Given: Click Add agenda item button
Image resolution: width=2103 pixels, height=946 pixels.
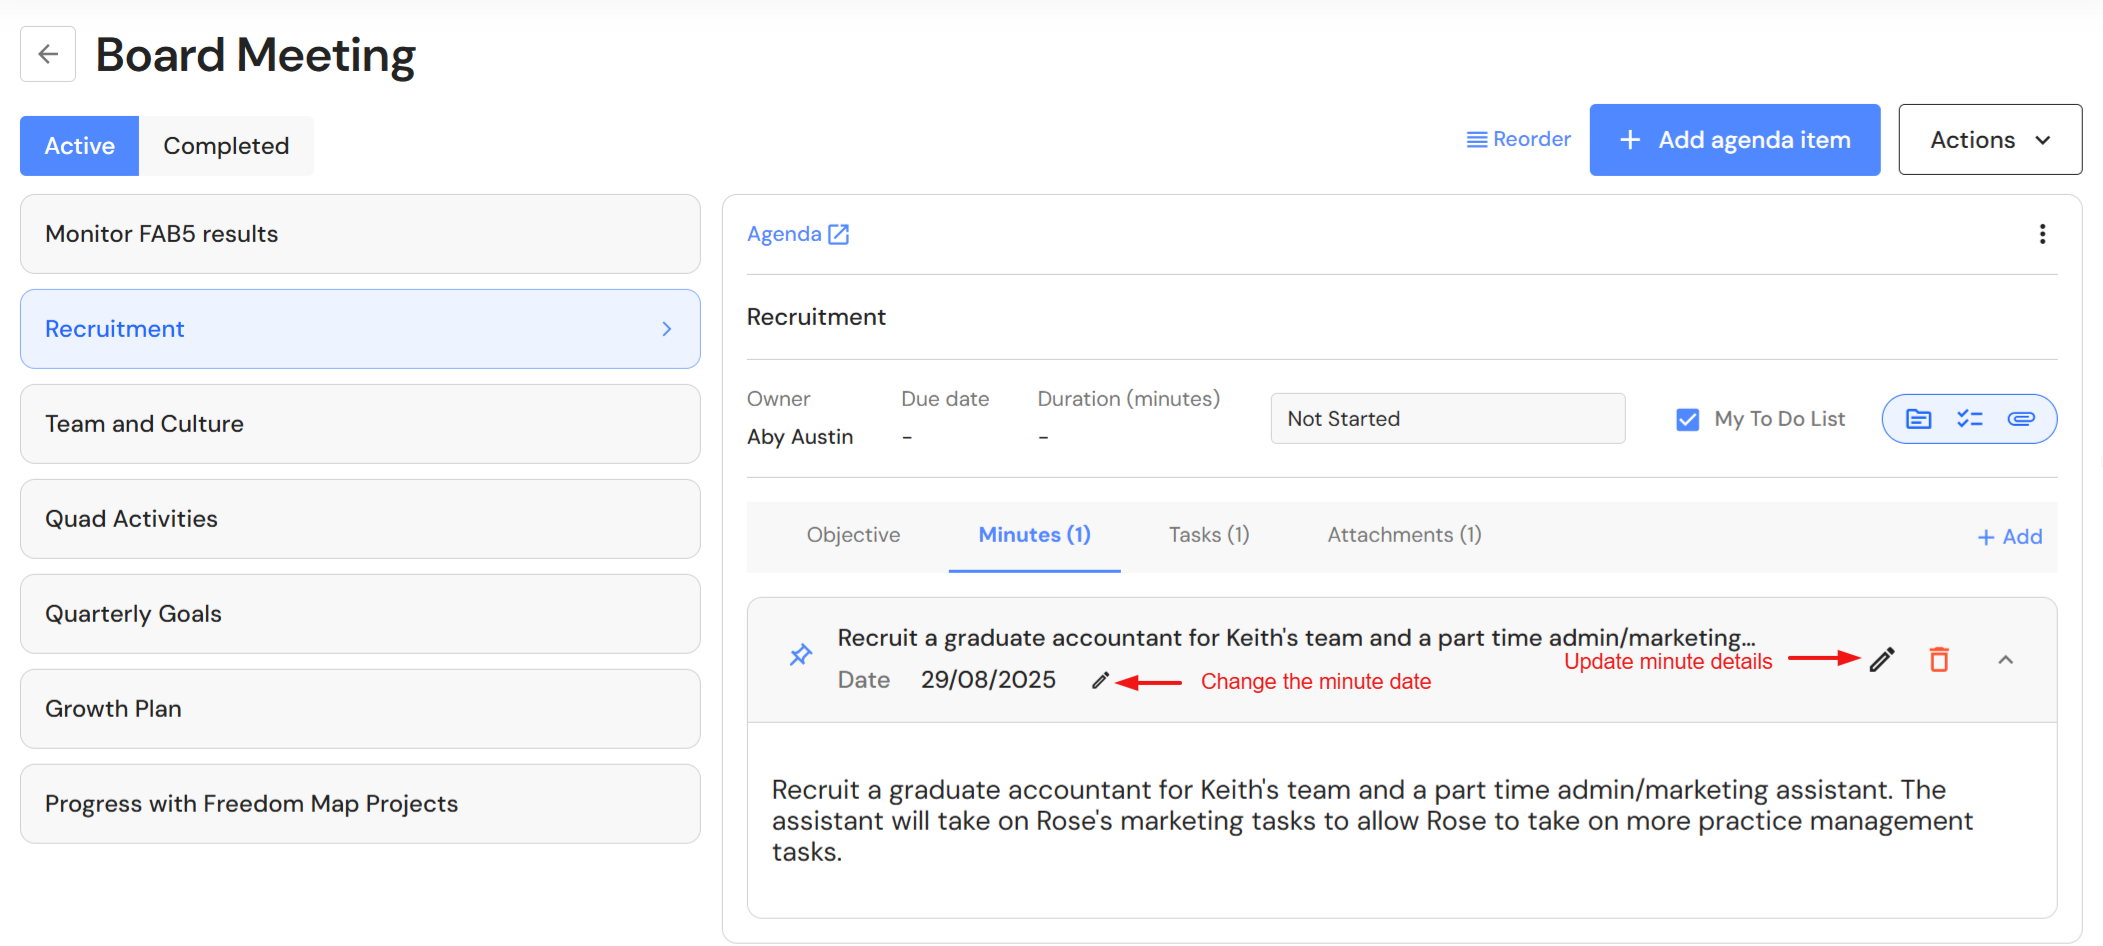Looking at the screenshot, I should pos(1735,140).
